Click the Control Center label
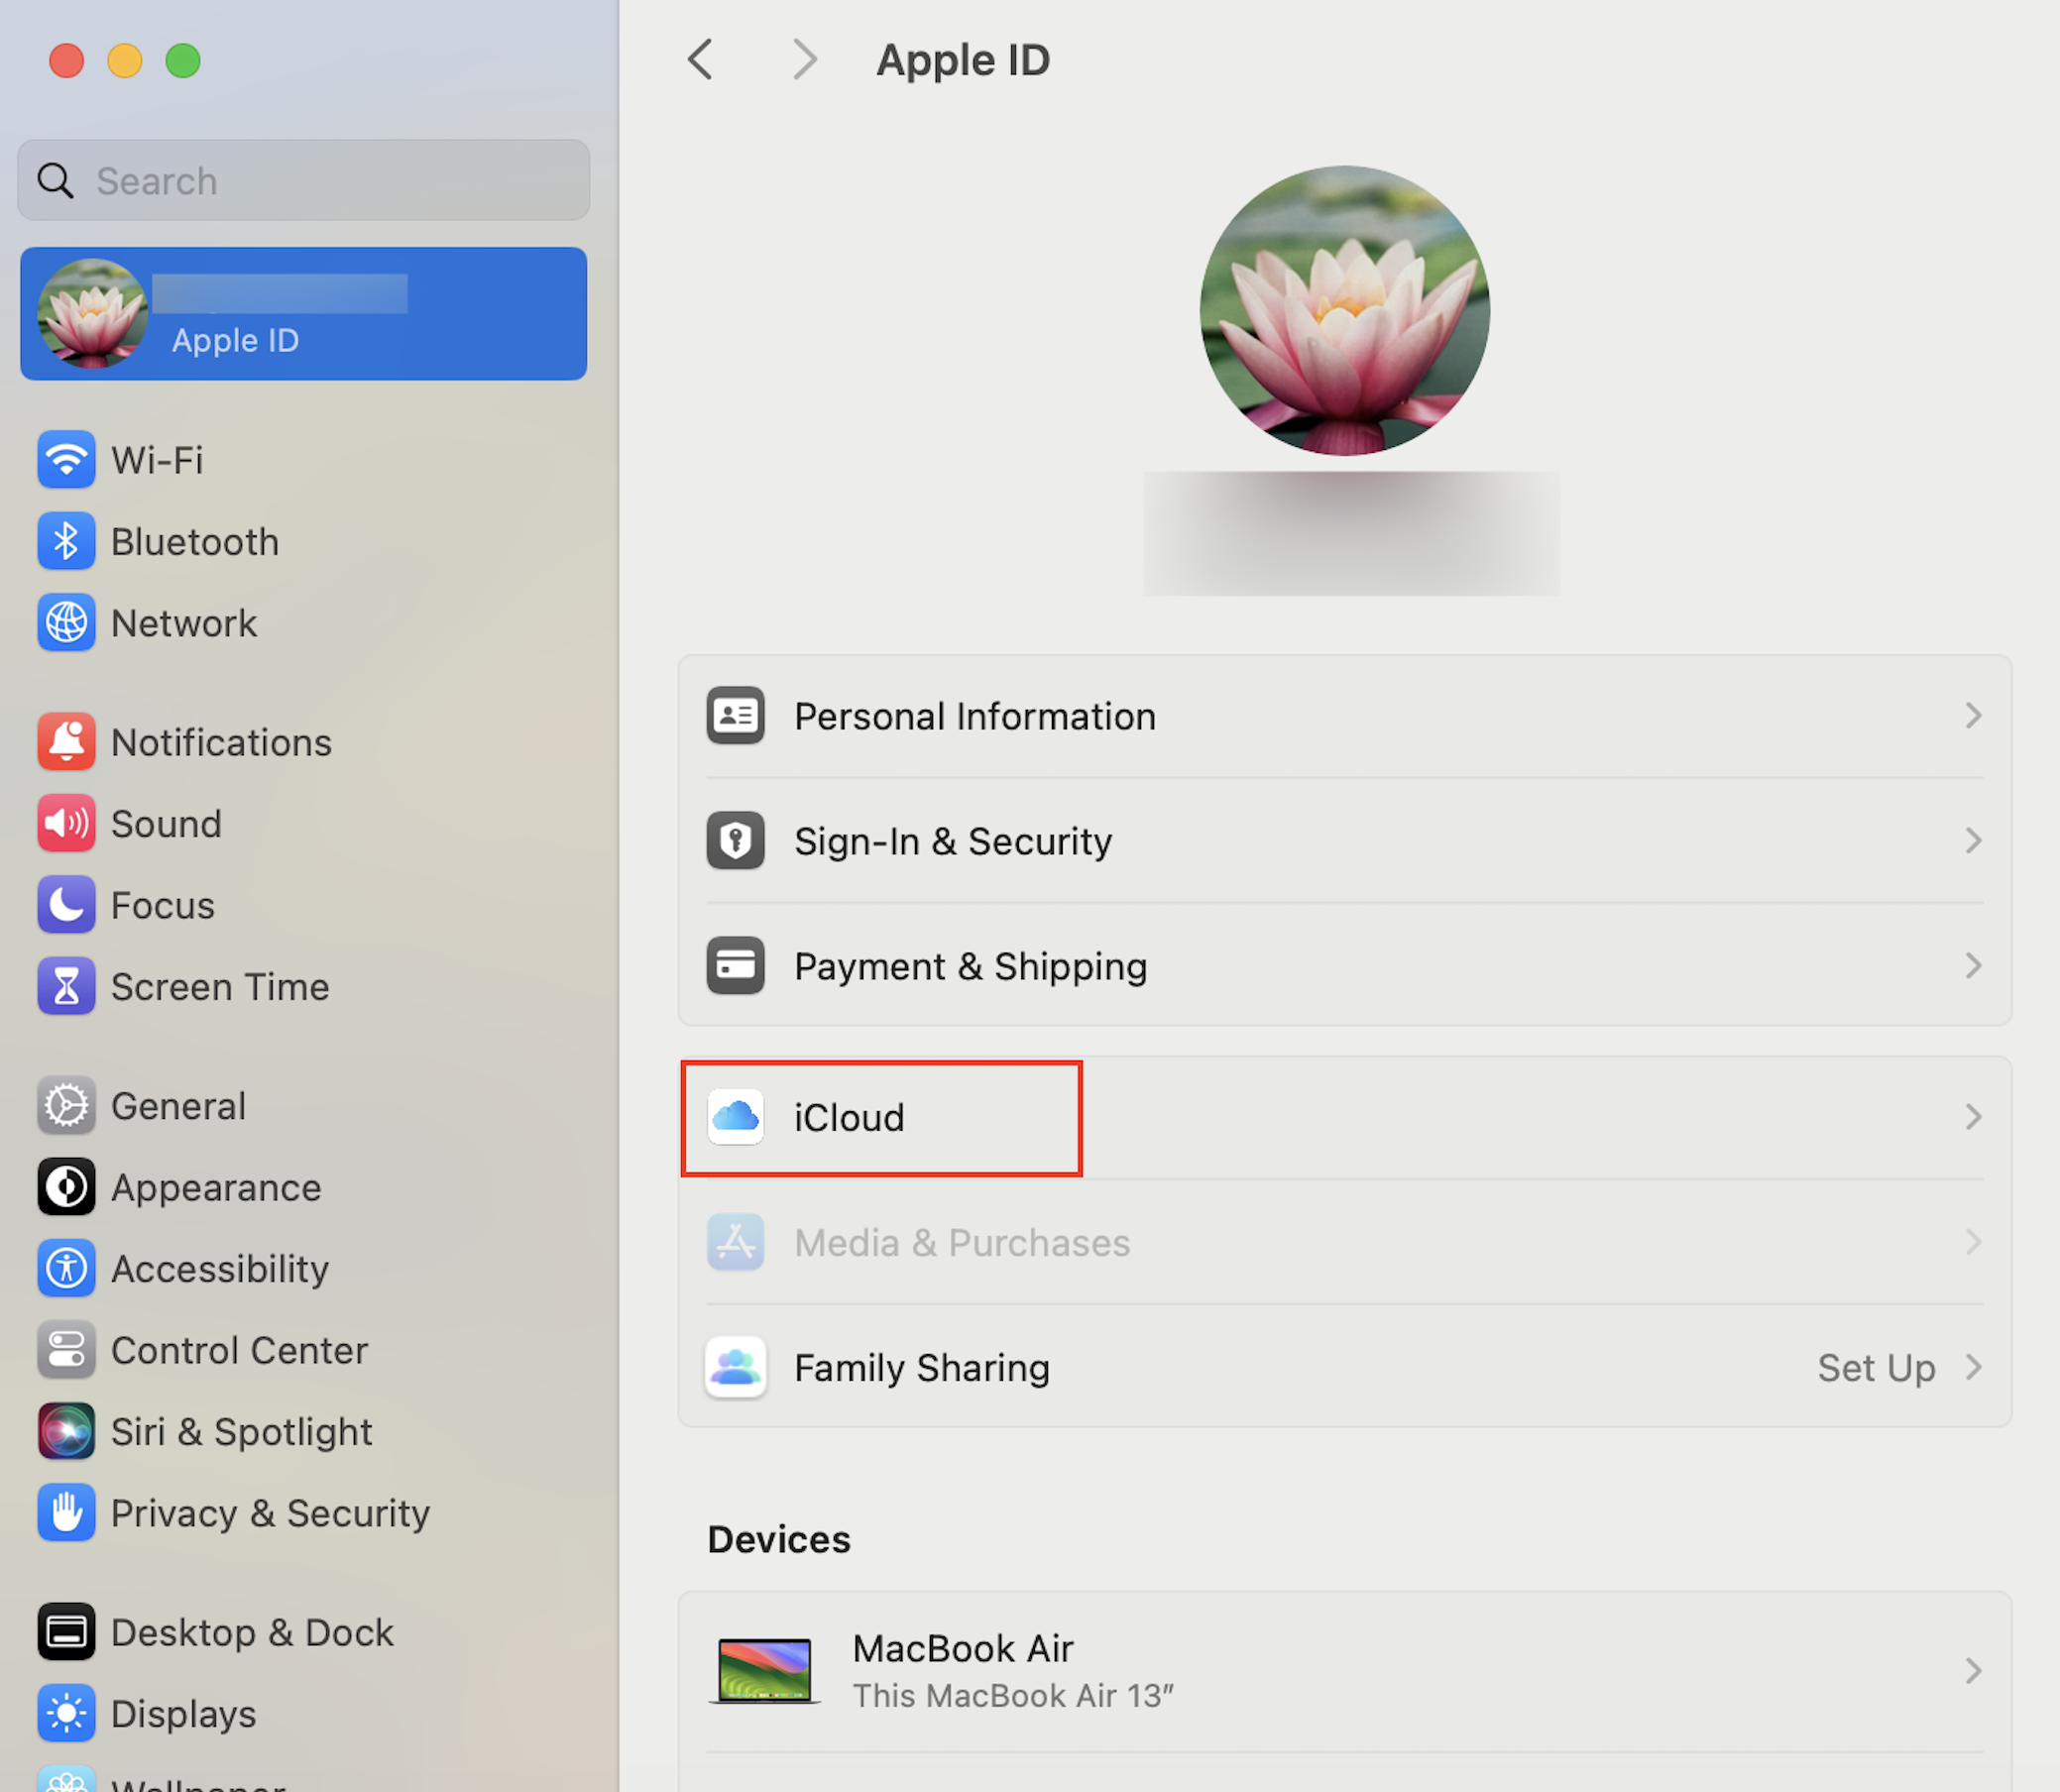Image resolution: width=2060 pixels, height=1792 pixels. 239,1350
